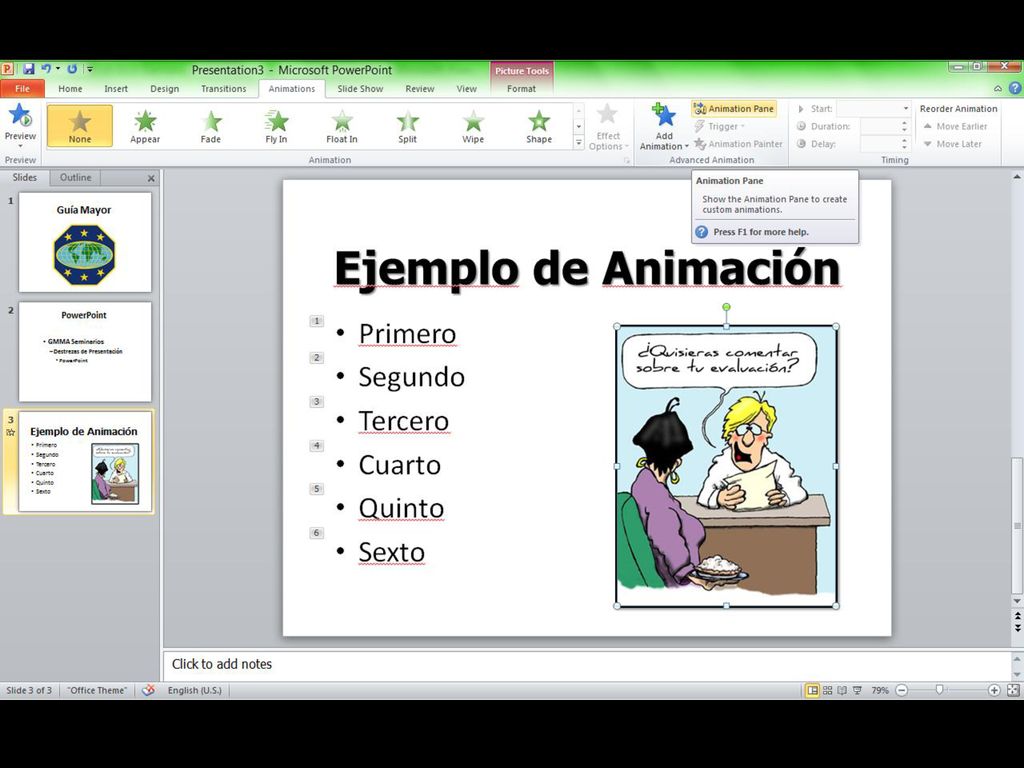Switch to the Design ribbon tab
Screen dimensions: 1024x768
pos(164,89)
